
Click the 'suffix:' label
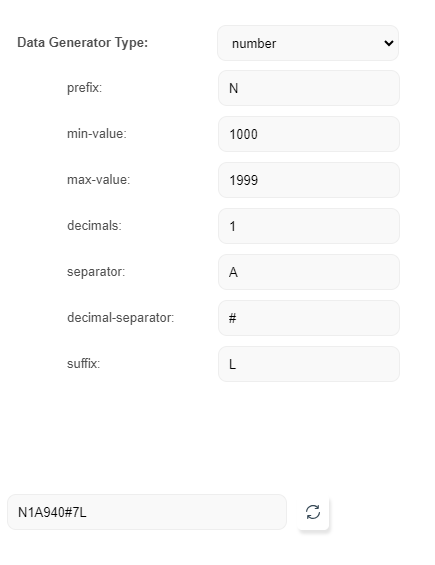point(84,363)
